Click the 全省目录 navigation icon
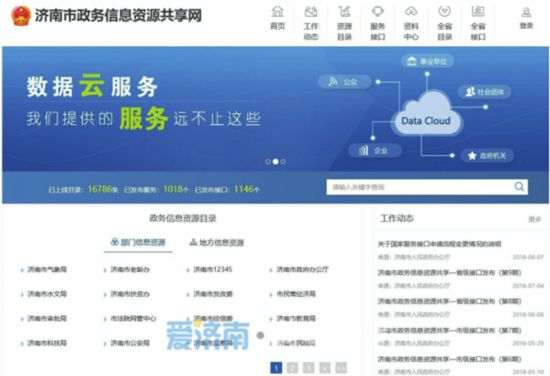The height and width of the screenshot is (376, 550). [444, 12]
